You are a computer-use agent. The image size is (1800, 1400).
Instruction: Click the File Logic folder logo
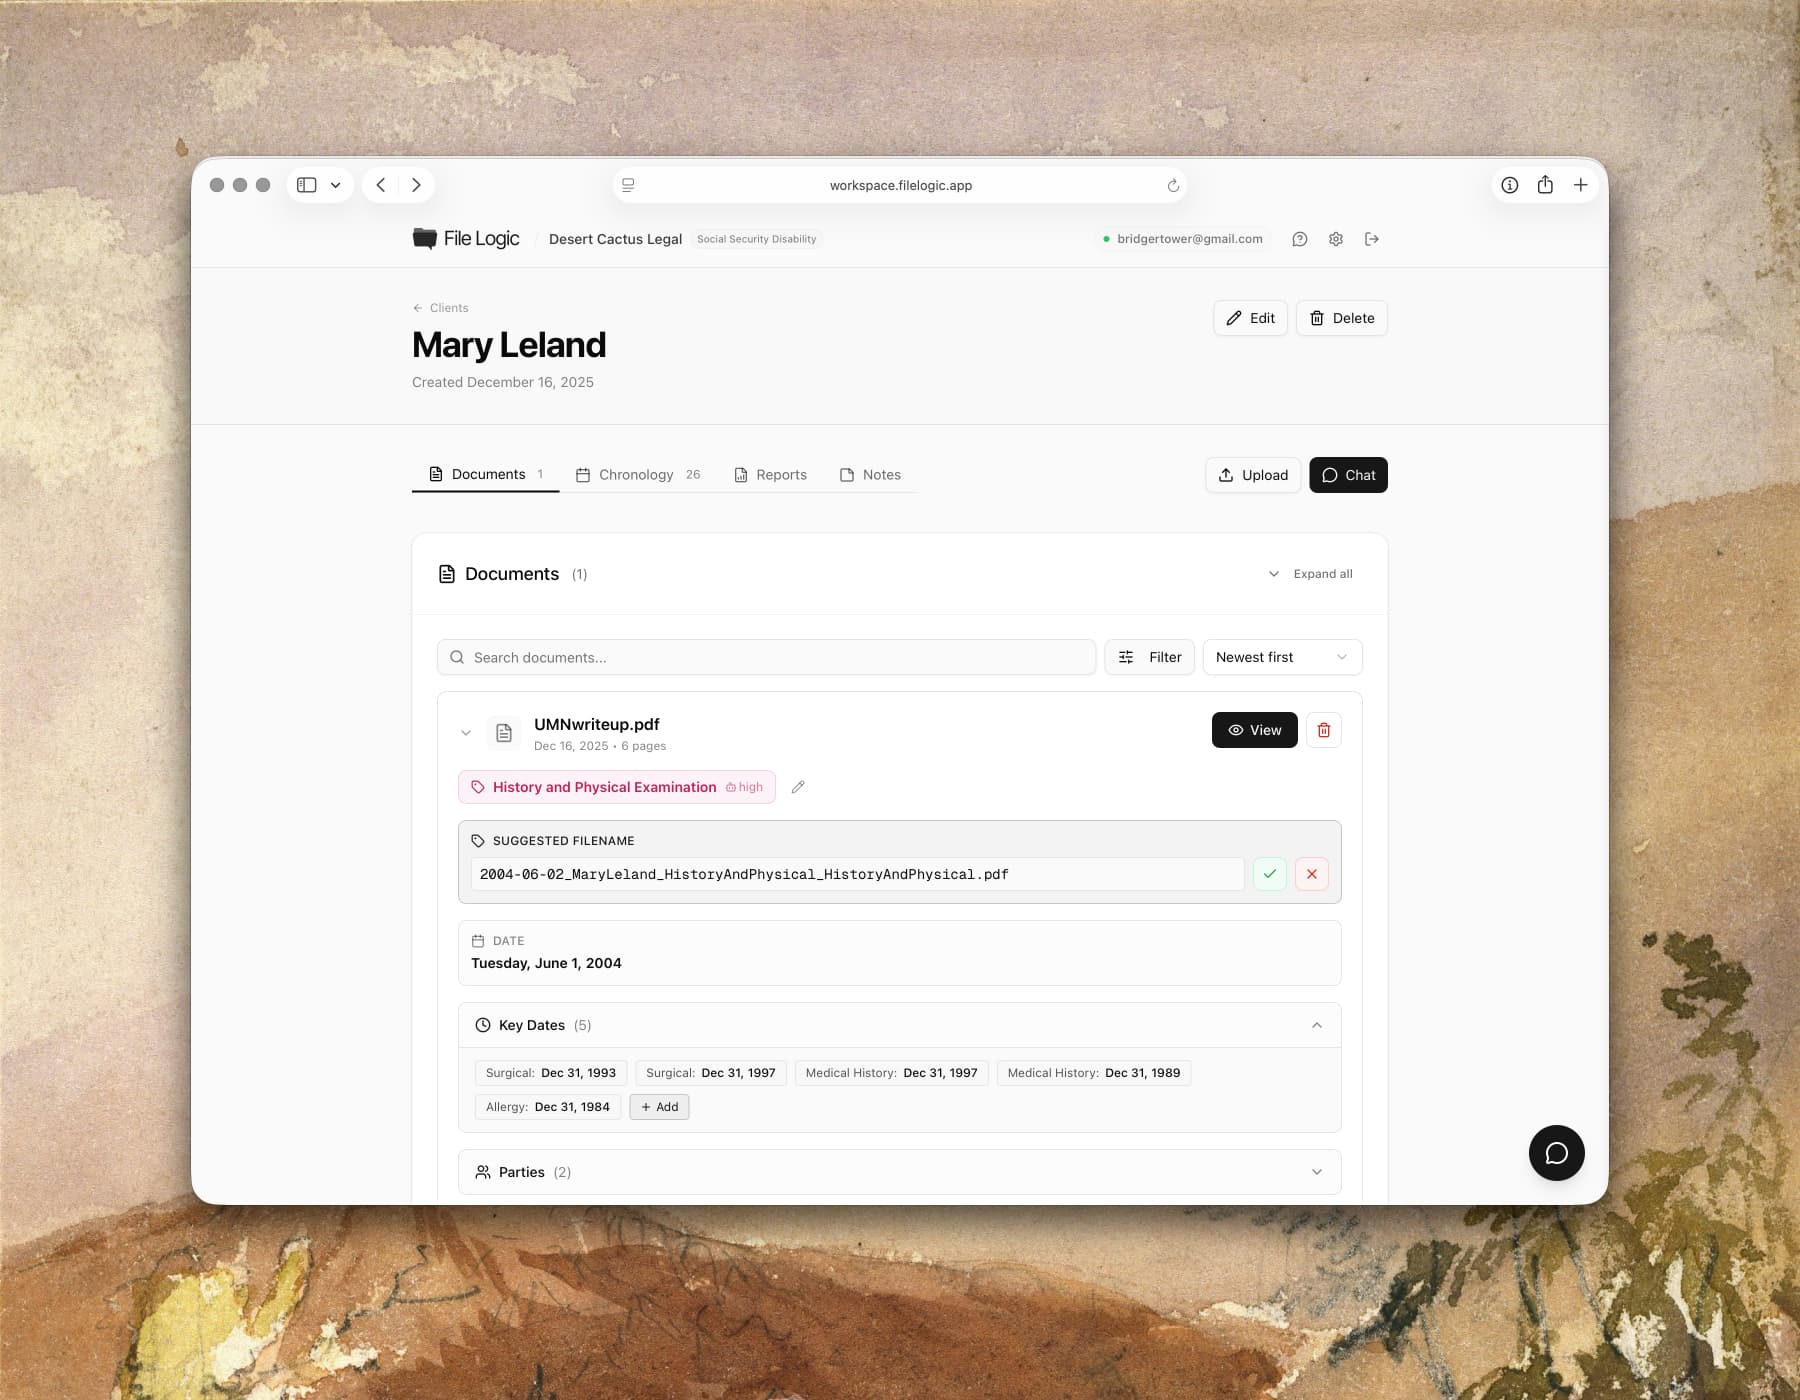pos(424,238)
